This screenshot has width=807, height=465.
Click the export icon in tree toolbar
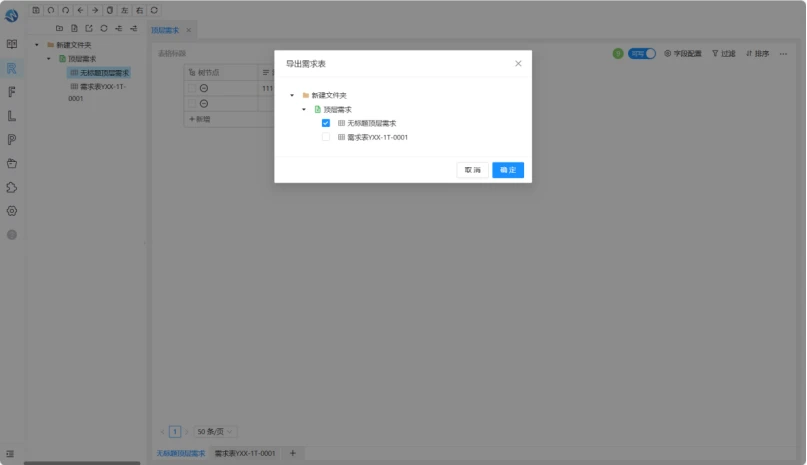pos(89,28)
